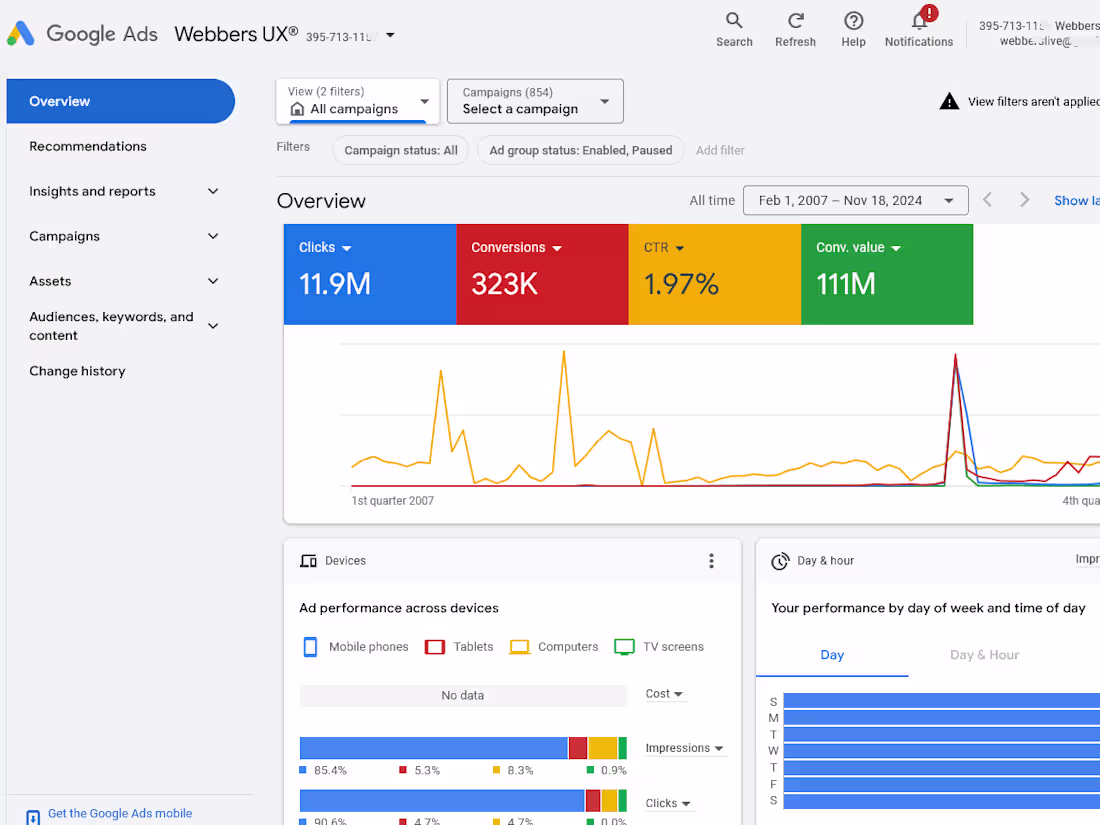The width and height of the screenshot is (1100, 825).
Task: Click 'Add filter'
Action: coord(720,149)
